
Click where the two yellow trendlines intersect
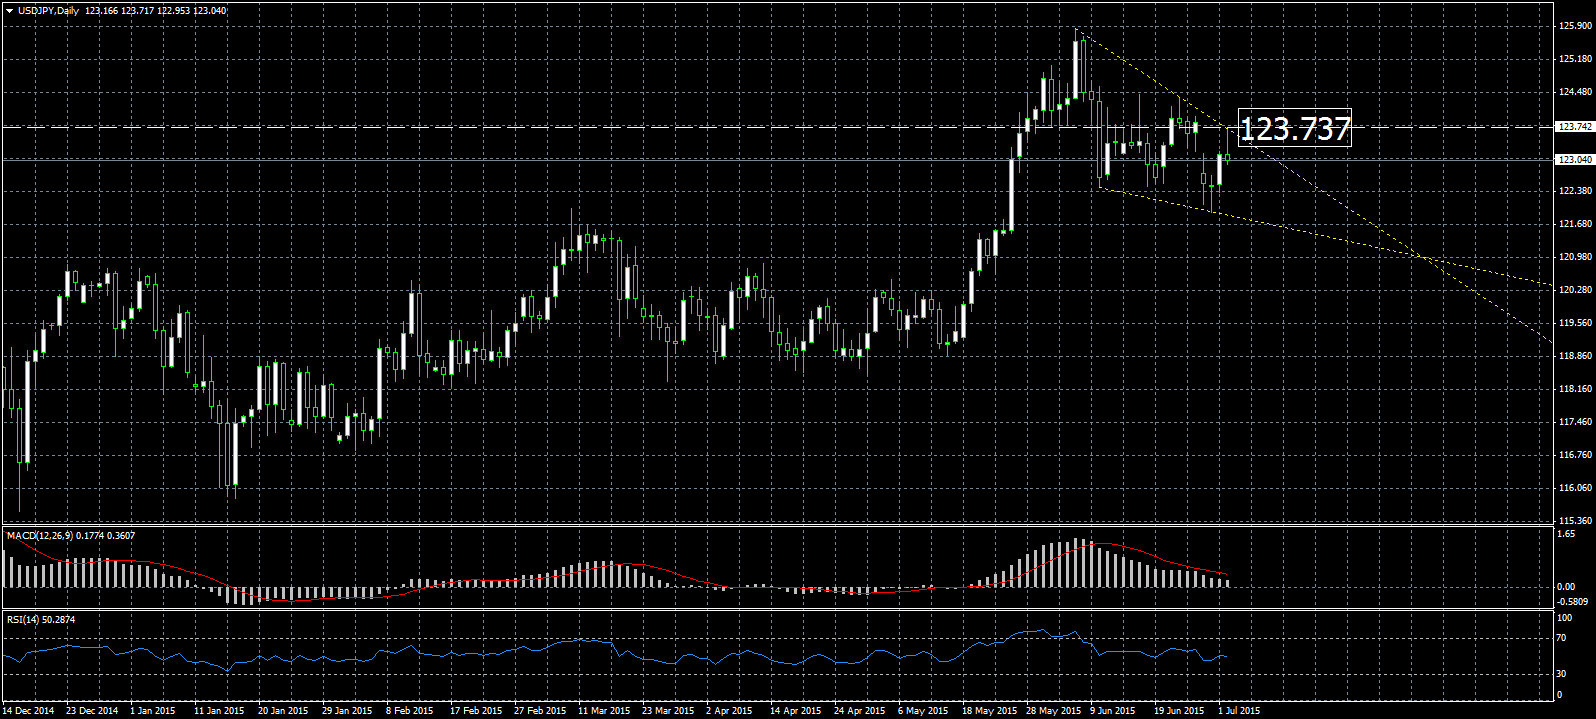[x=1423, y=259]
